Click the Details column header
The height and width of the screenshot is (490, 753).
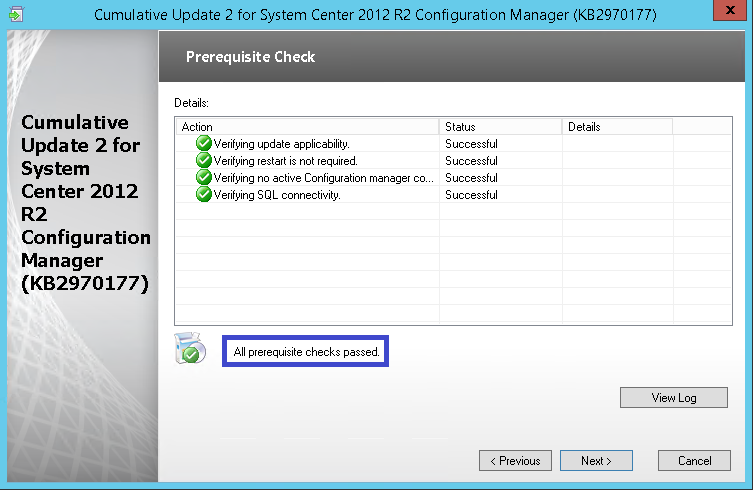(x=617, y=127)
